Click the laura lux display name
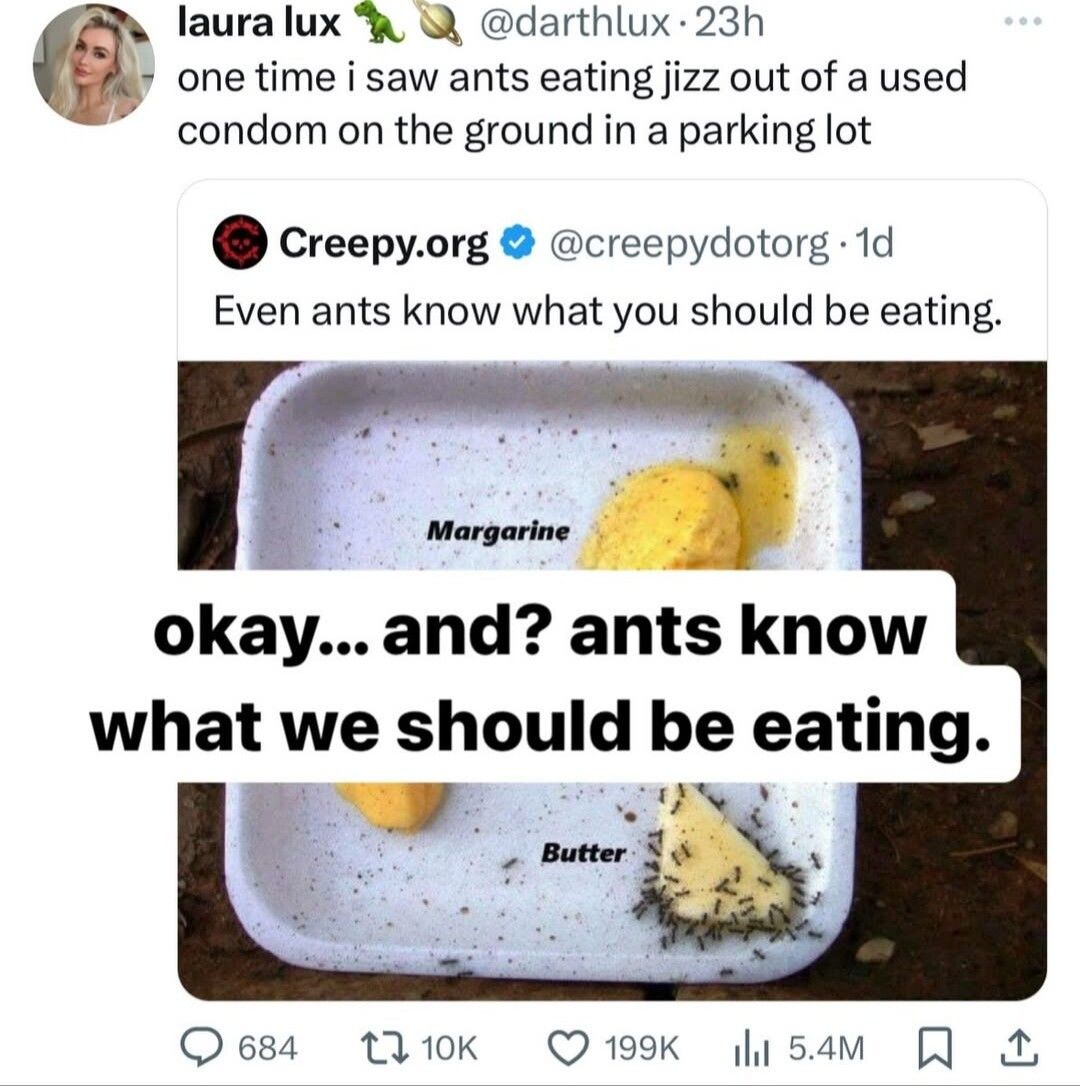The image size is (1080, 1086). [x=259, y=24]
